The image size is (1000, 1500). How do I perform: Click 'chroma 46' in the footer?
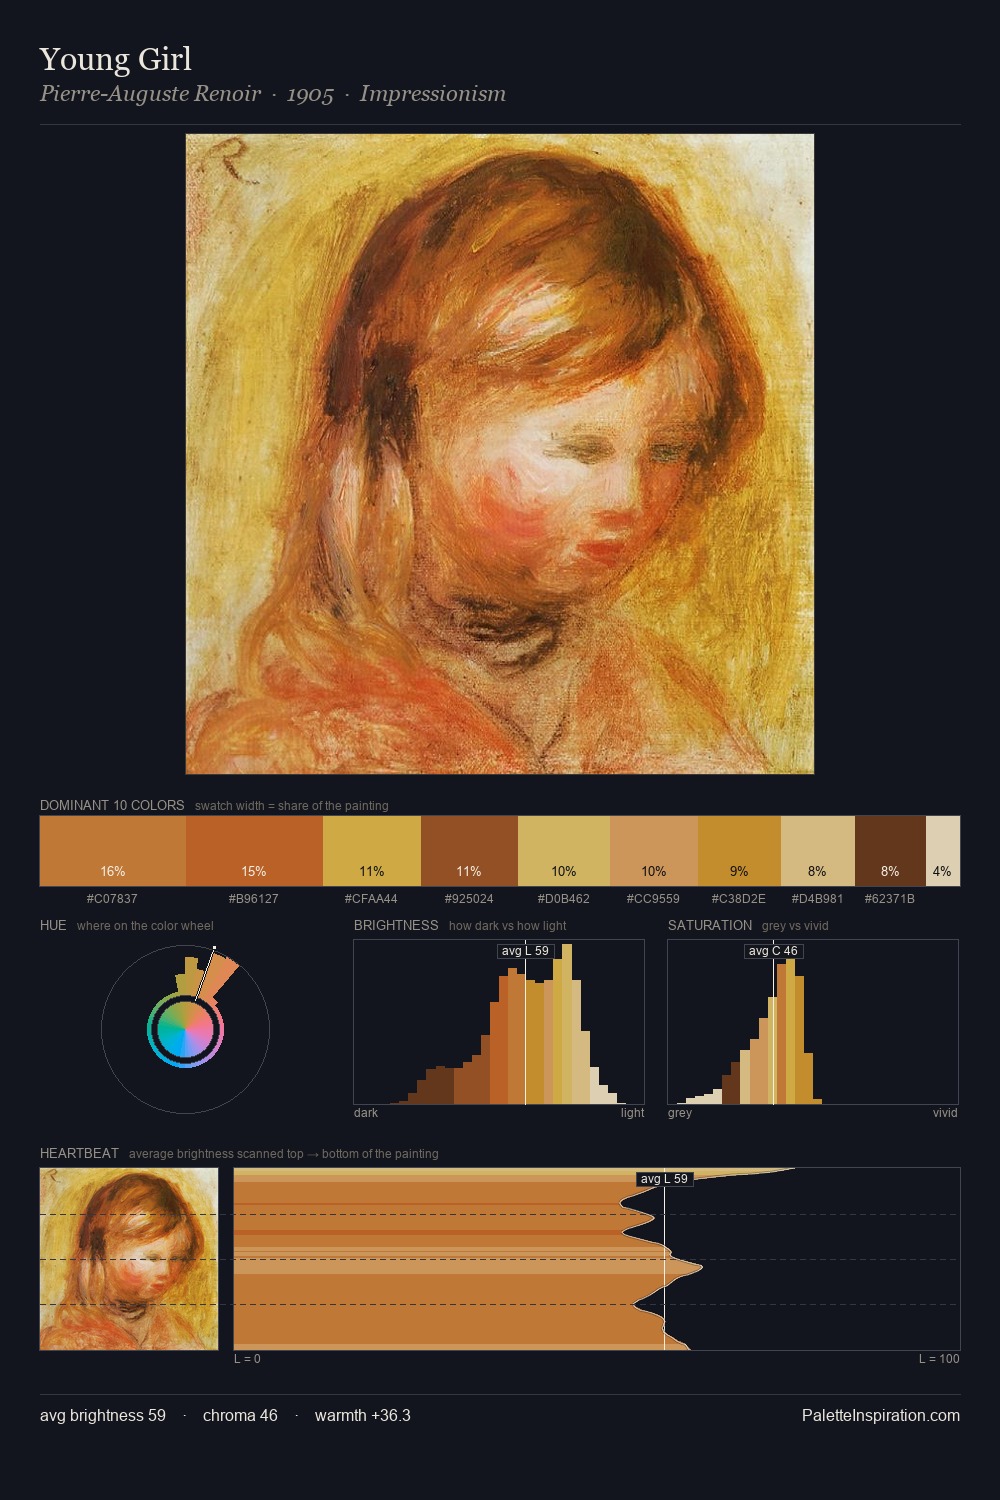tap(240, 1415)
